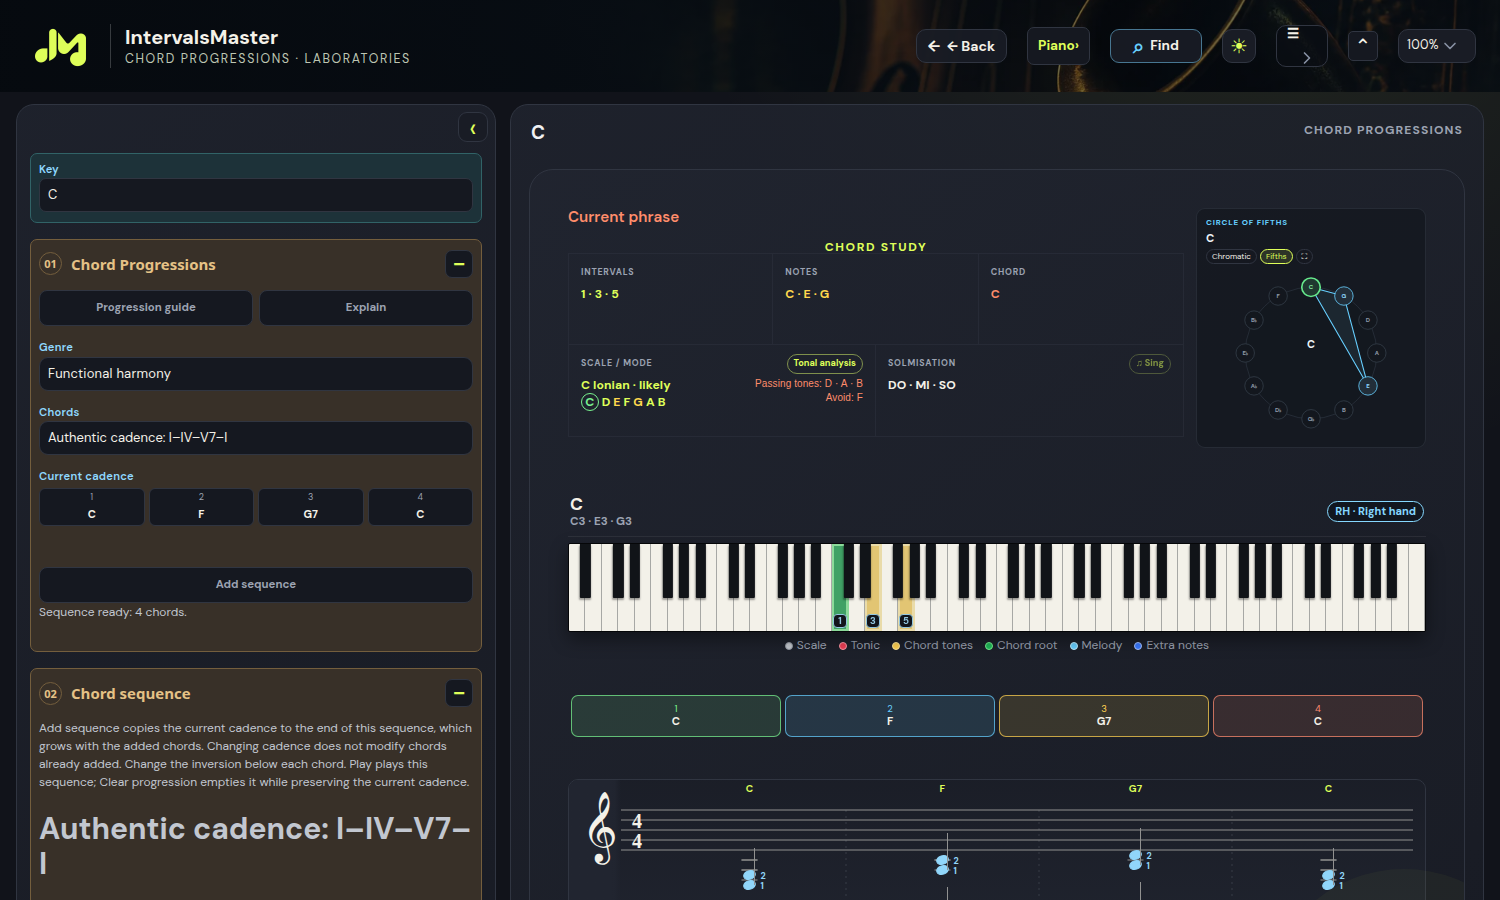The width and height of the screenshot is (1500, 900).
Task: Select the G node on the circle
Action: coord(1344,296)
